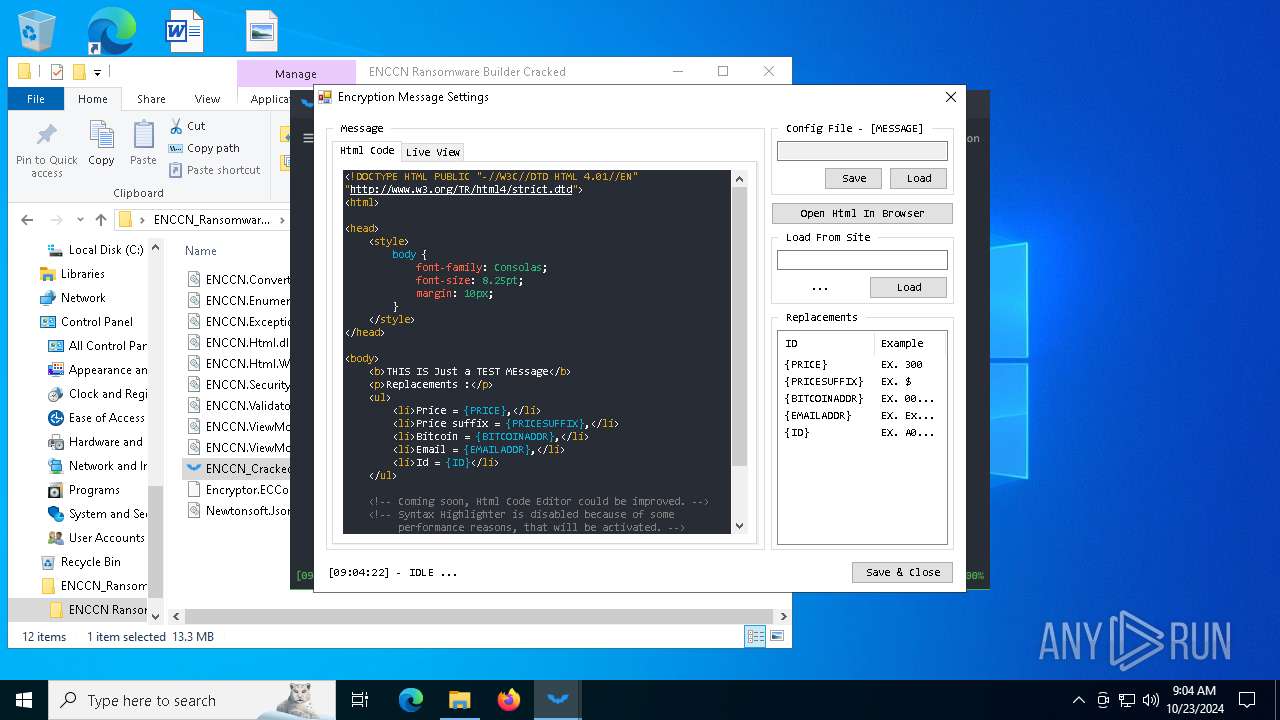1280x720 pixels.
Task: Open the Windows Start menu
Action: 24,700
